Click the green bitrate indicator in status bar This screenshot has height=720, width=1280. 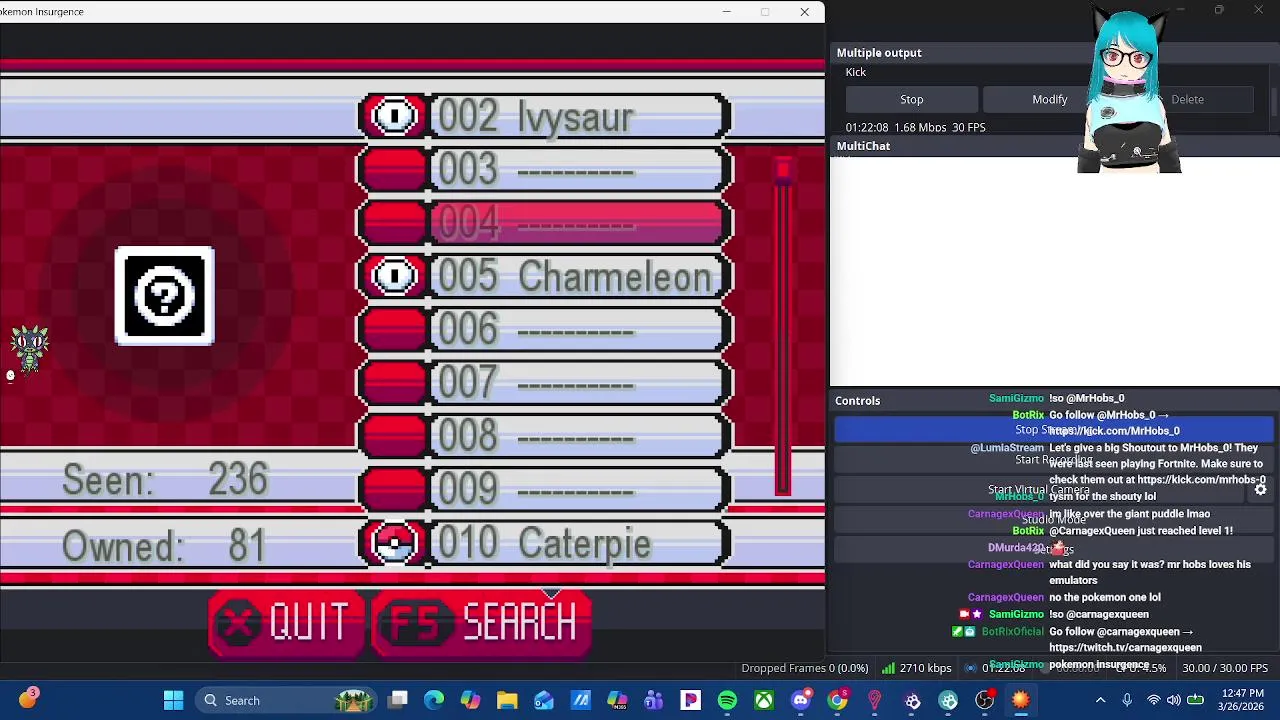888,668
